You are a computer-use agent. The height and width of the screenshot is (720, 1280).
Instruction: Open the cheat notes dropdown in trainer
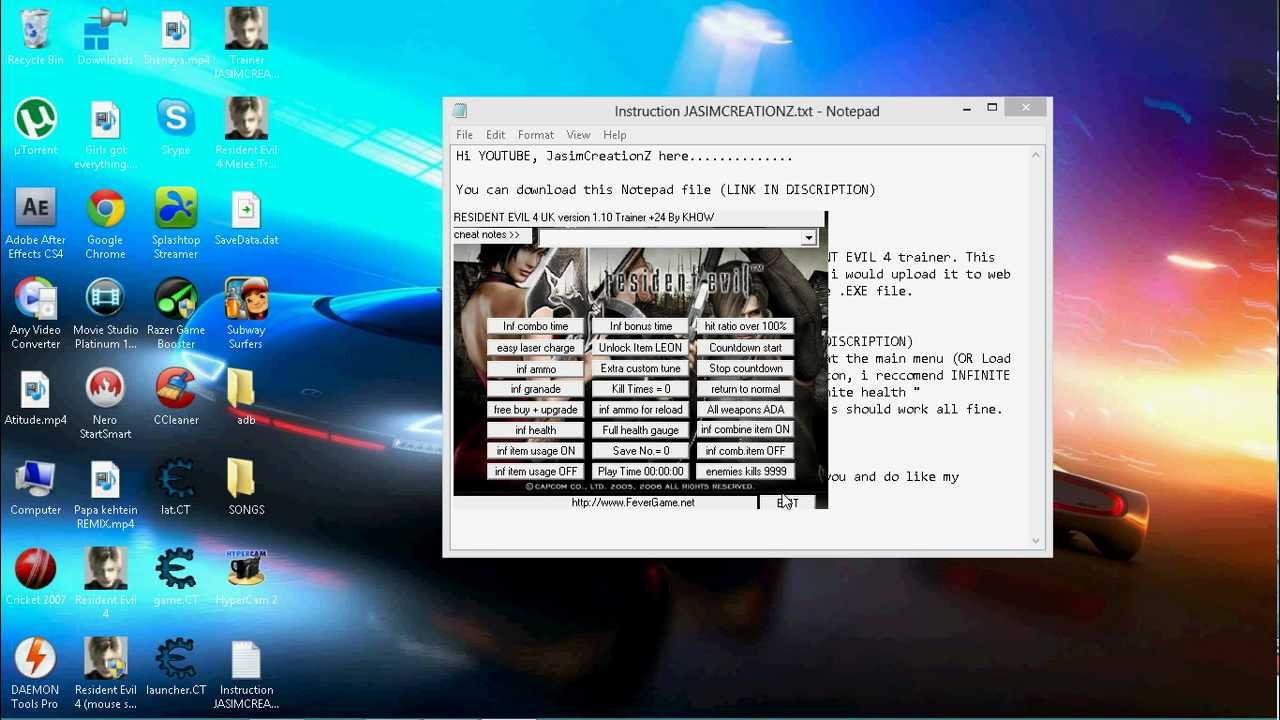807,237
